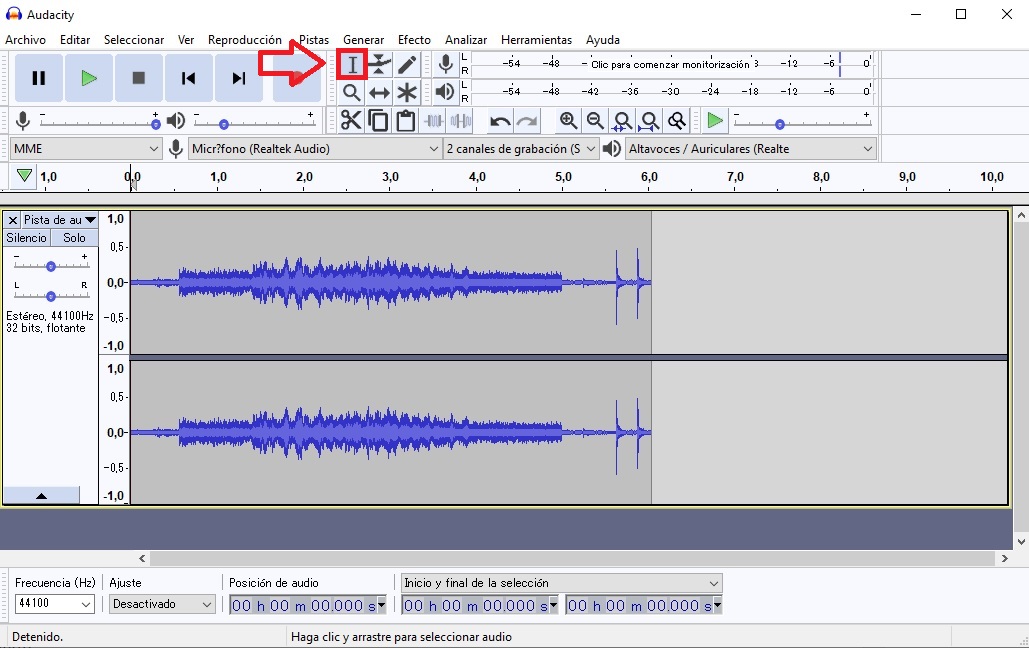
Task: Select the Selection tool
Action: point(353,63)
